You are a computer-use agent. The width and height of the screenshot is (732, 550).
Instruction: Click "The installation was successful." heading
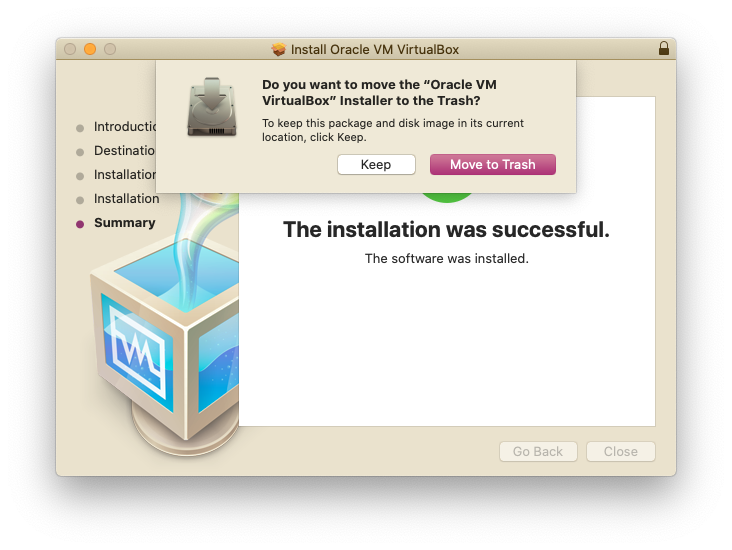(x=446, y=229)
